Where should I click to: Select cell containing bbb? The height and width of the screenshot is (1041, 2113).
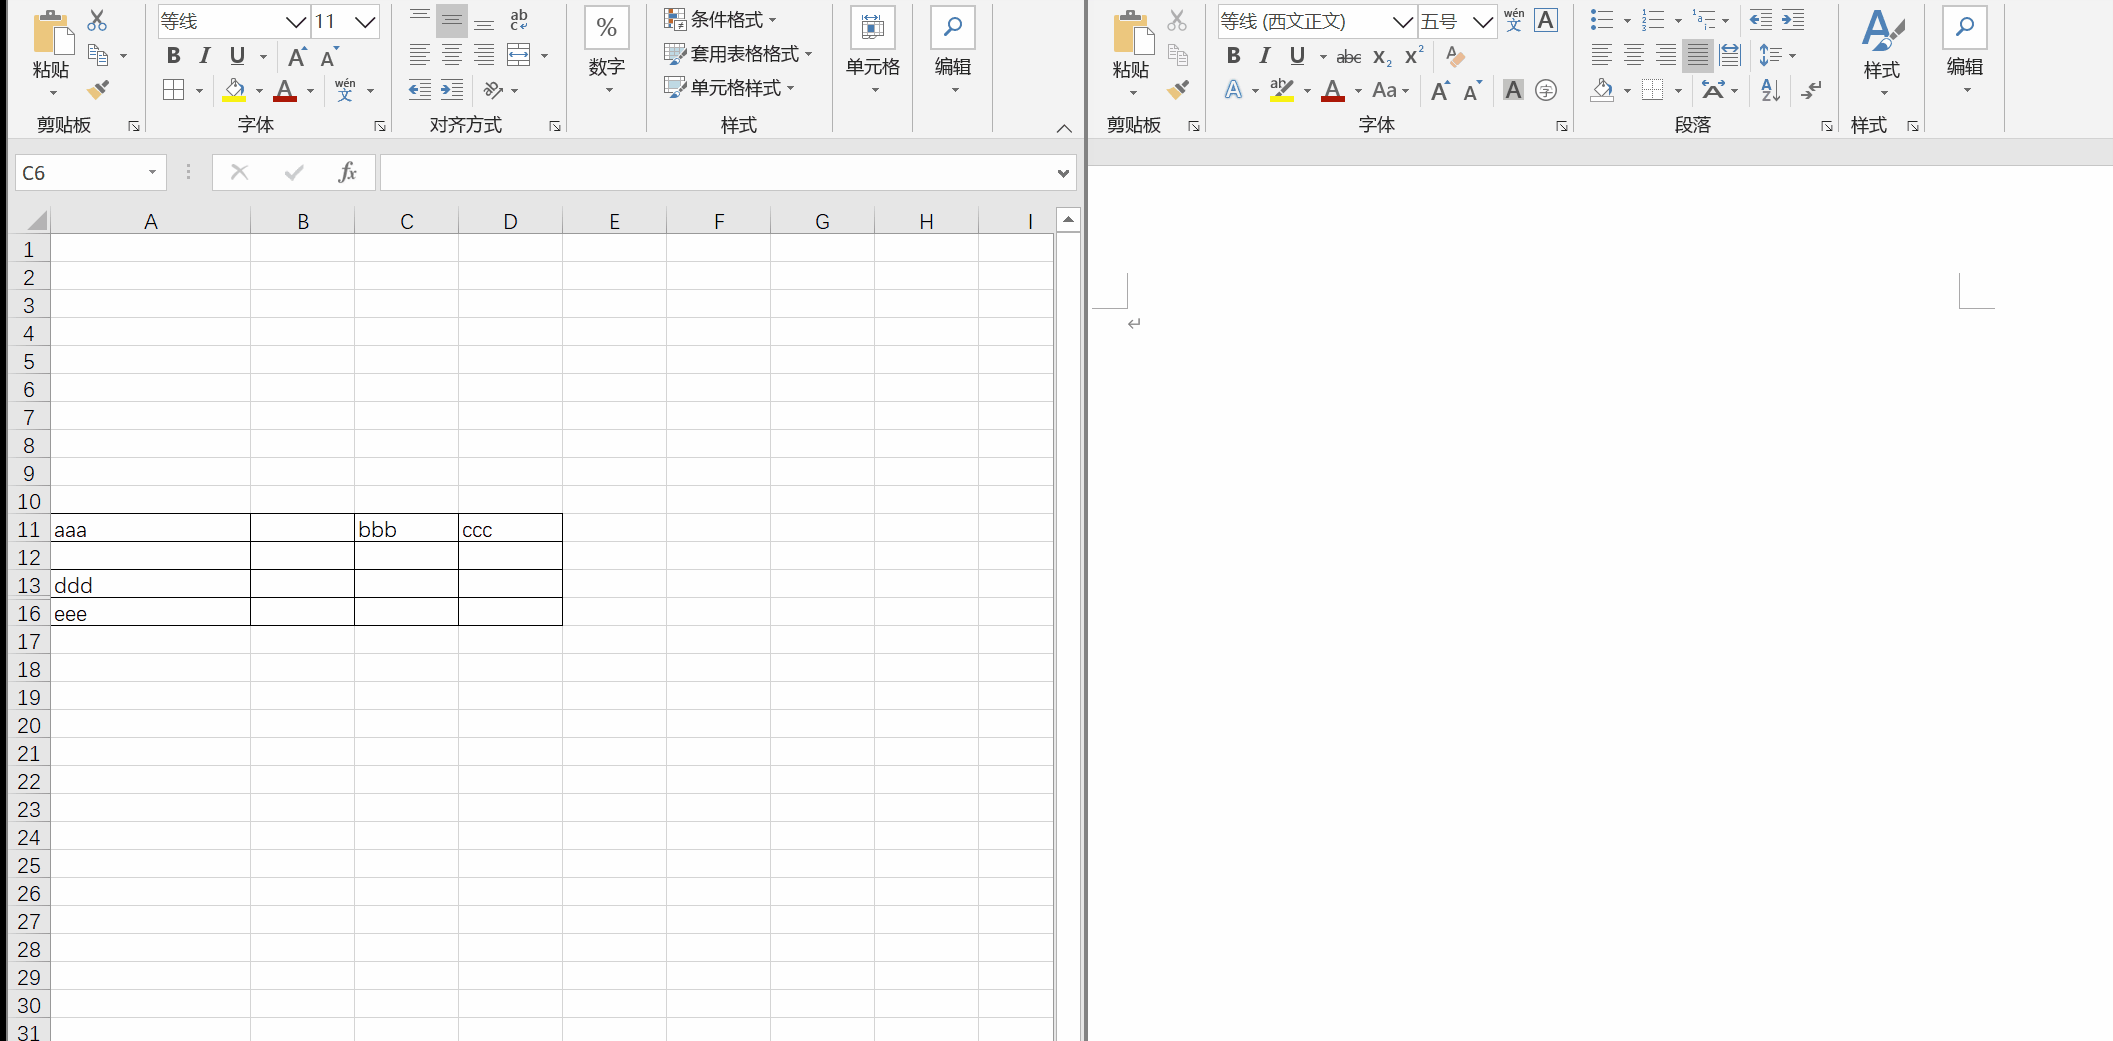[x=407, y=528]
